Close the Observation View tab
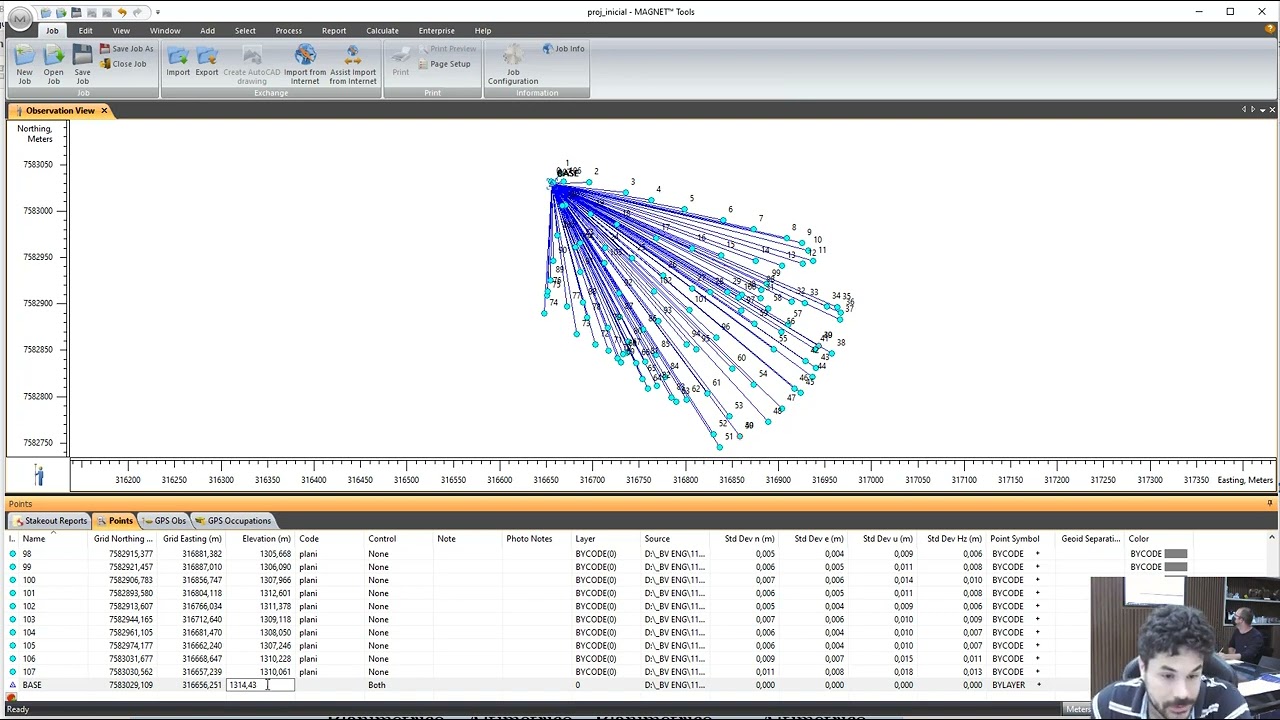The image size is (1280, 720). coord(104,110)
